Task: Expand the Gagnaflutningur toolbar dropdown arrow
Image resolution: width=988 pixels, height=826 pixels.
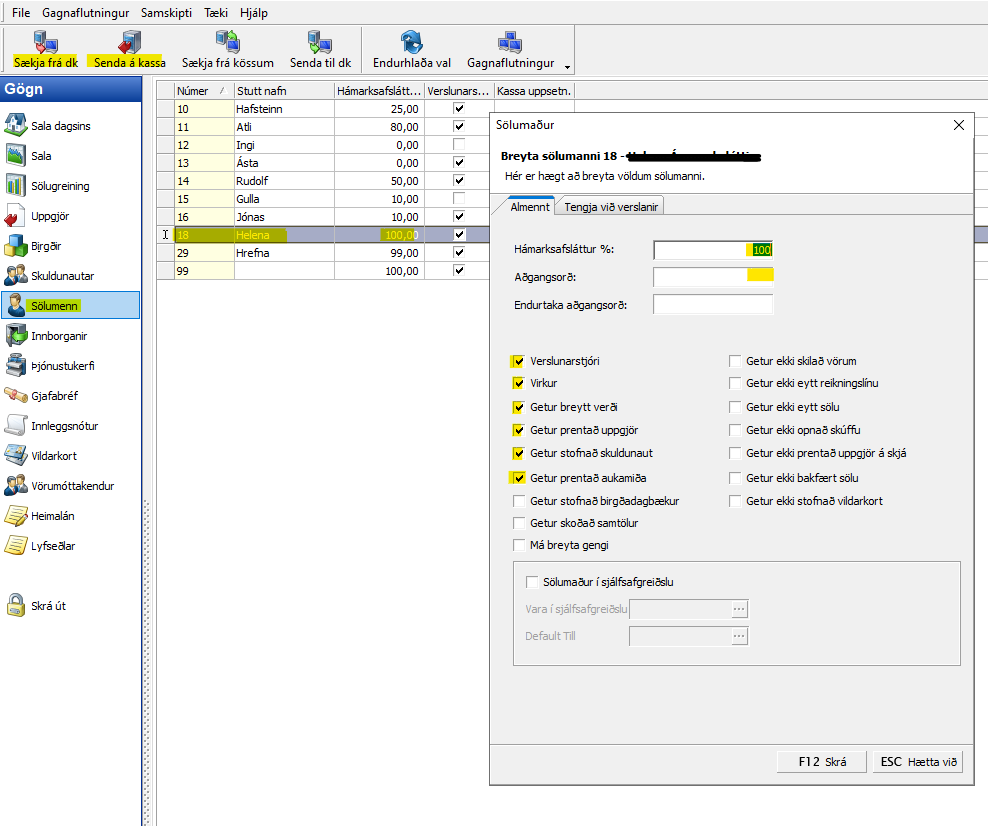Action: point(568,67)
